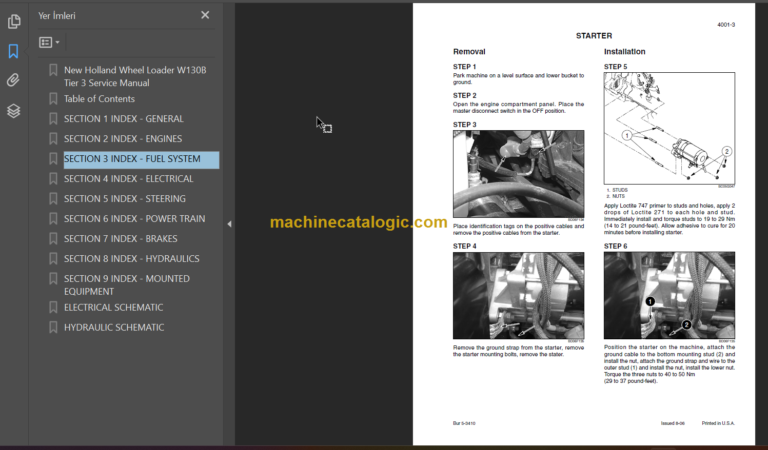Select SECTION 3 INDEX - FUEL SYSTEM bookmark
Viewport: 768px width, 450px height.
(141, 159)
